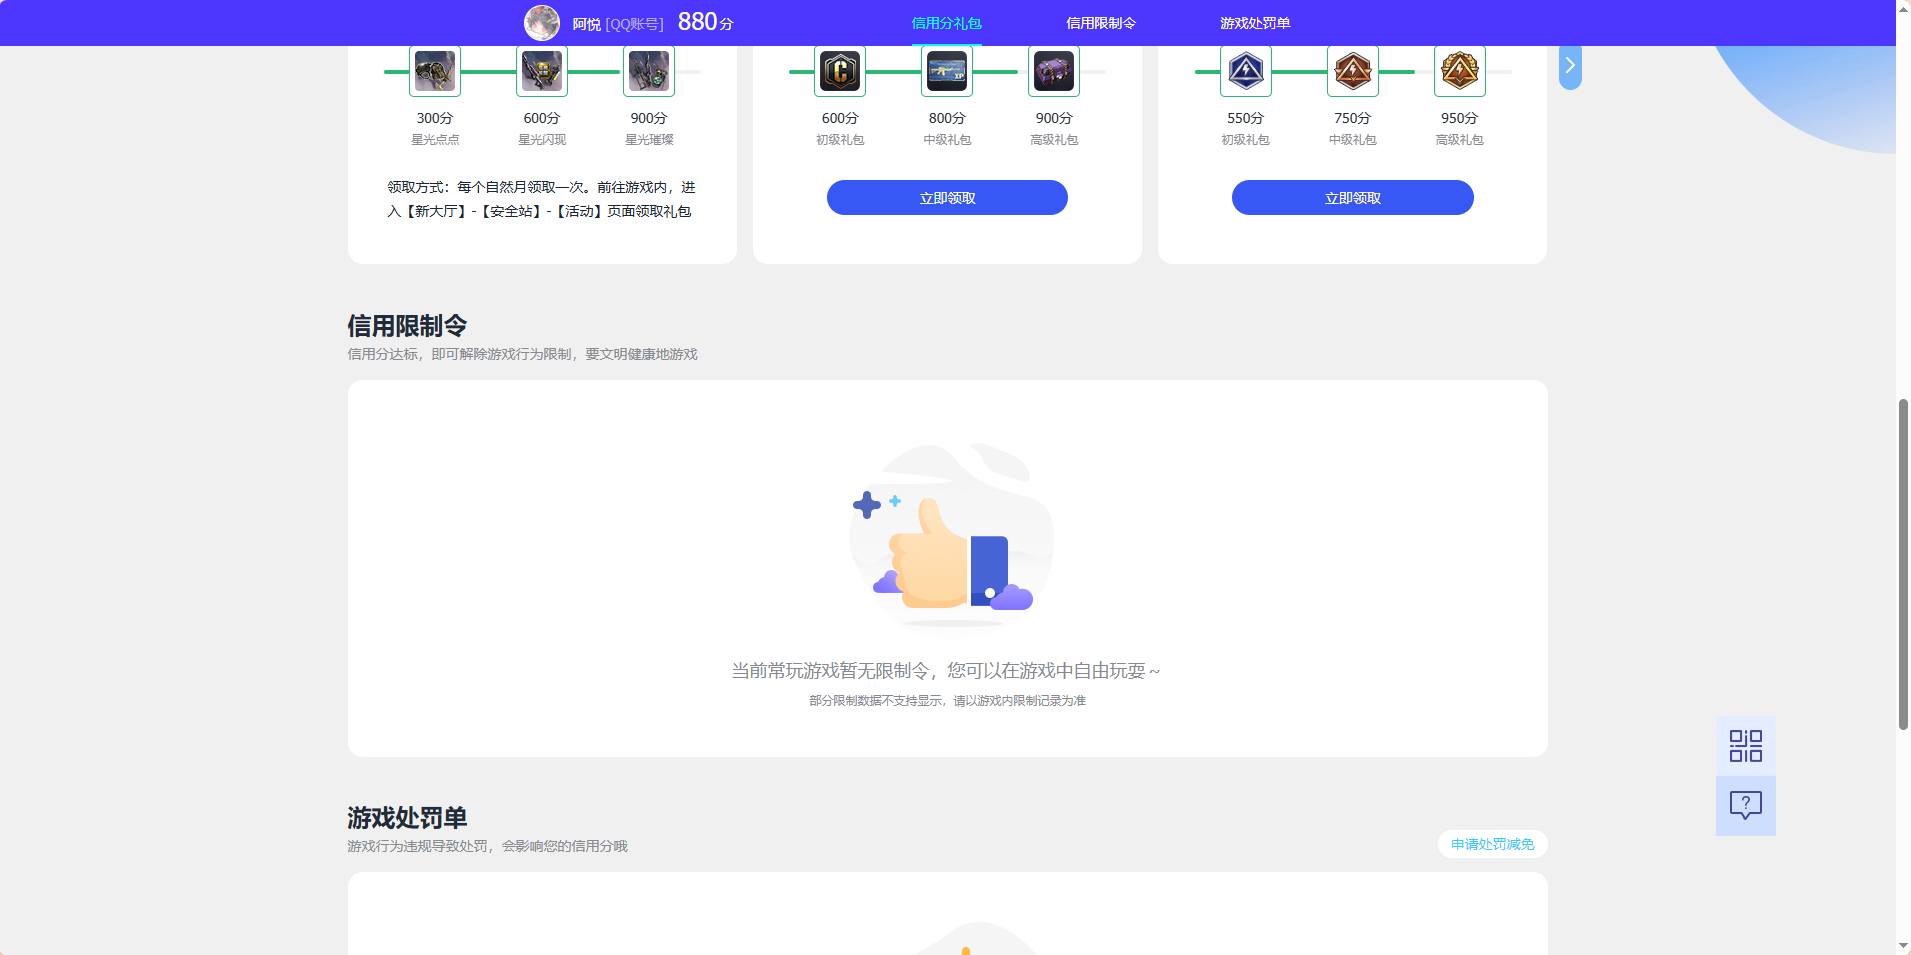Click the 游戏处罚单 section heading
The width and height of the screenshot is (1911, 955).
point(407,818)
